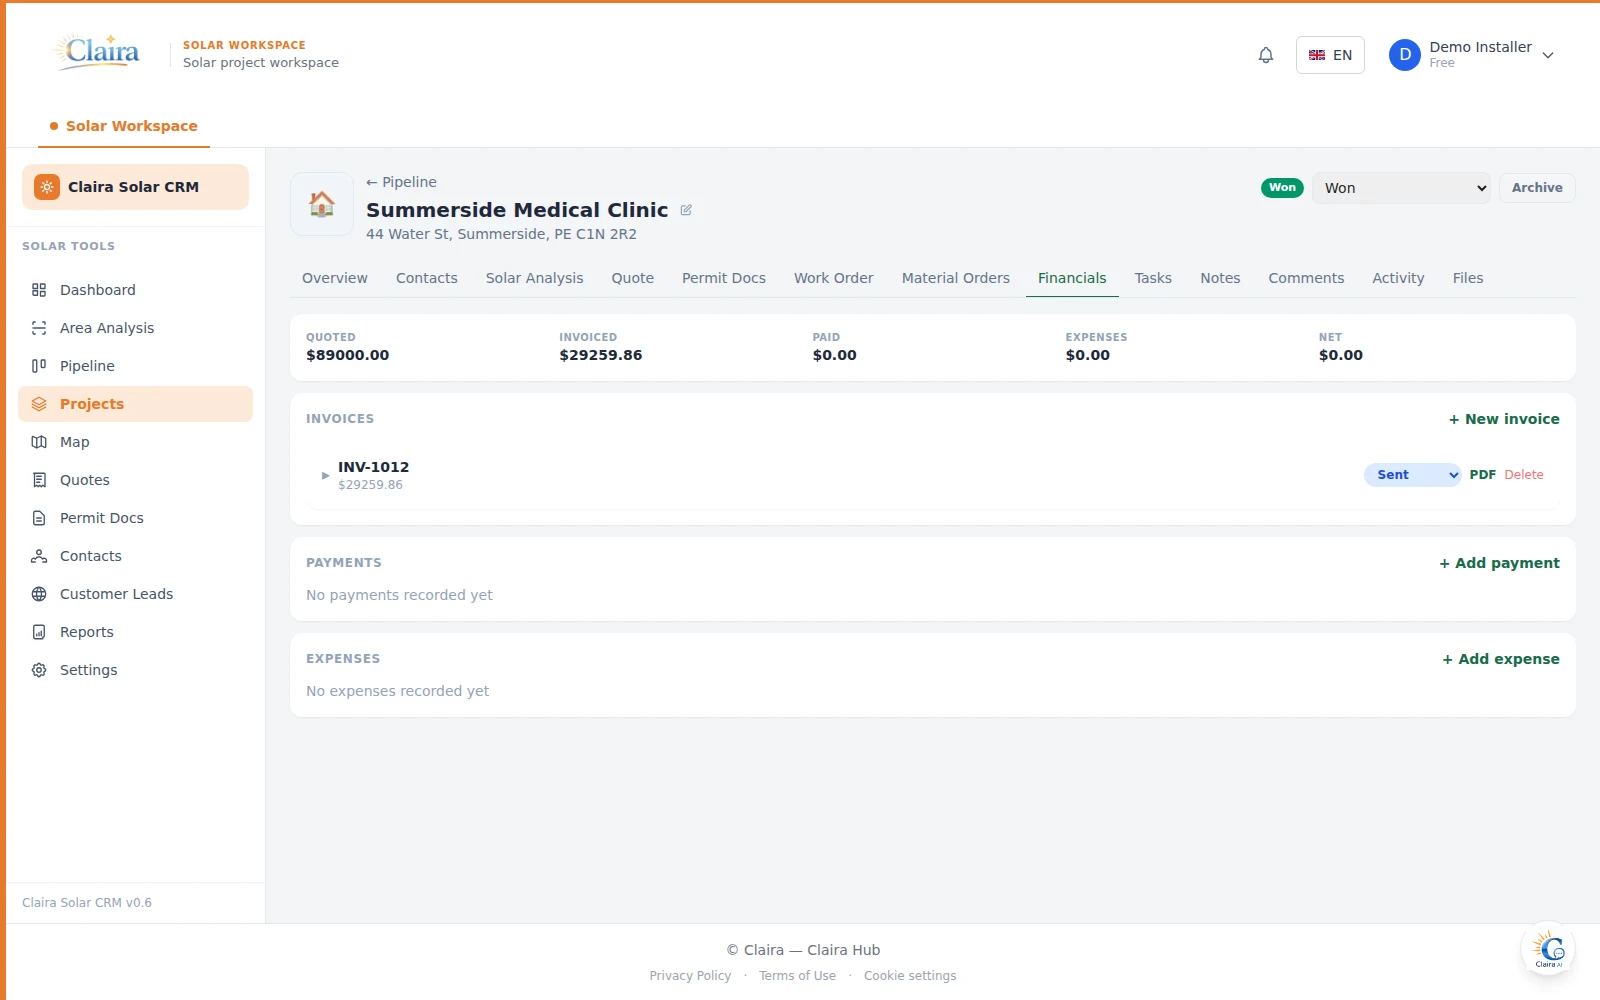Image resolution: width=1600 pixels, height=1000 pixels.
Task: Click the project house icon
Action: pyautogui.click(x=322, y=204)
